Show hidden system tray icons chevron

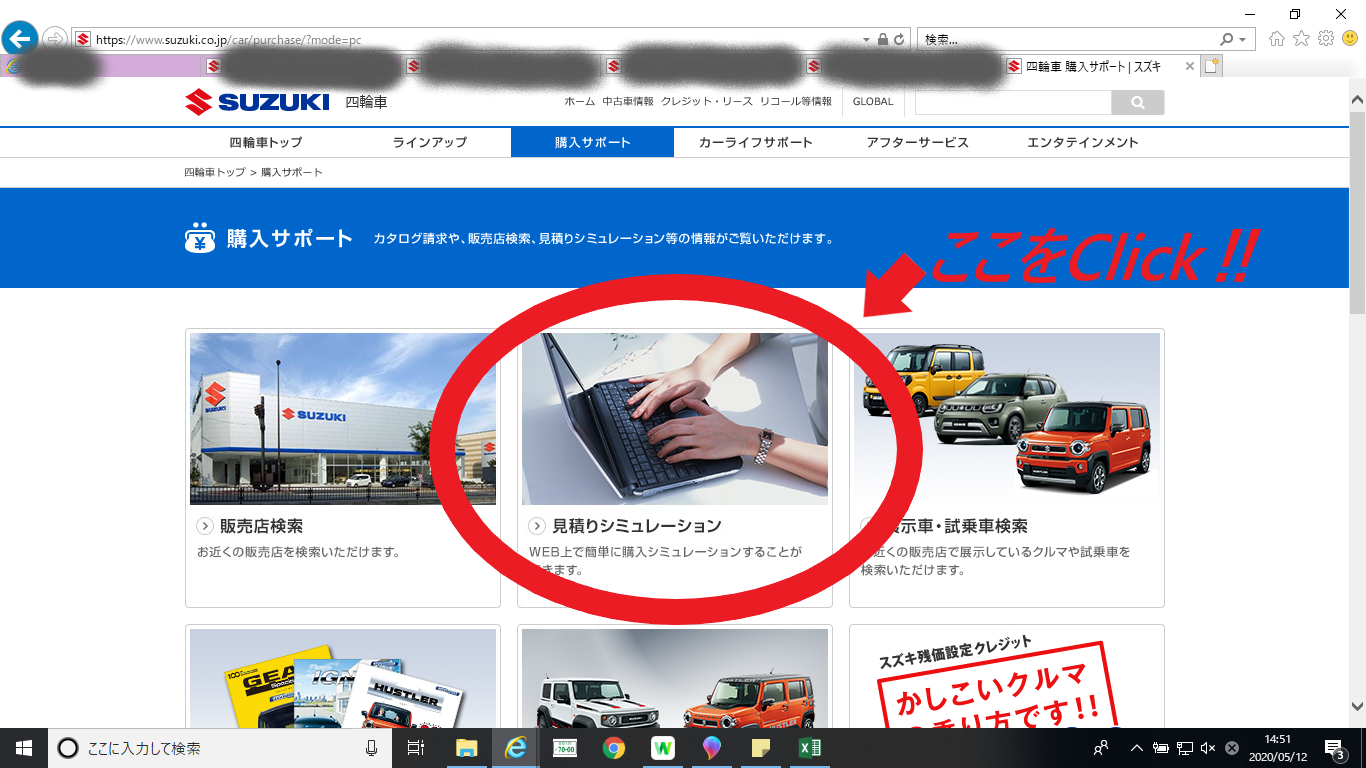[1137, 748]
